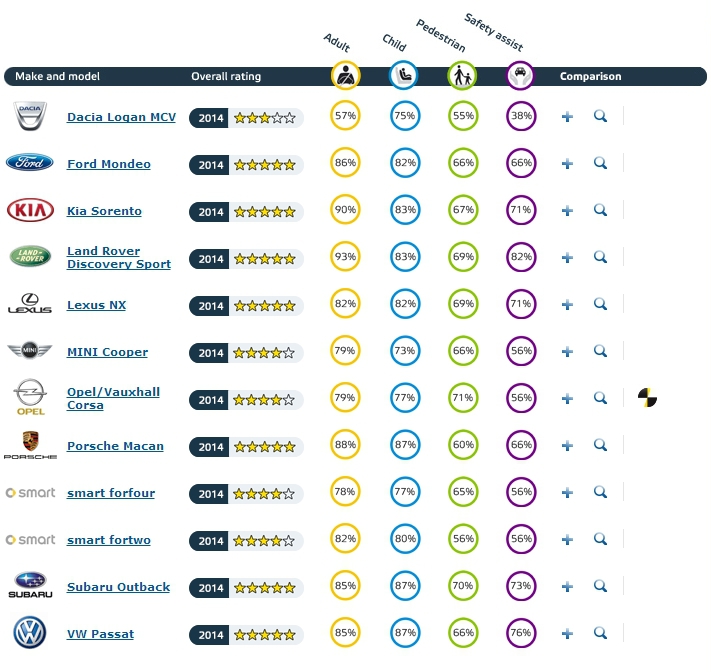Click the Comparison column header
The image size is (711, 672).
click(590, 77)
